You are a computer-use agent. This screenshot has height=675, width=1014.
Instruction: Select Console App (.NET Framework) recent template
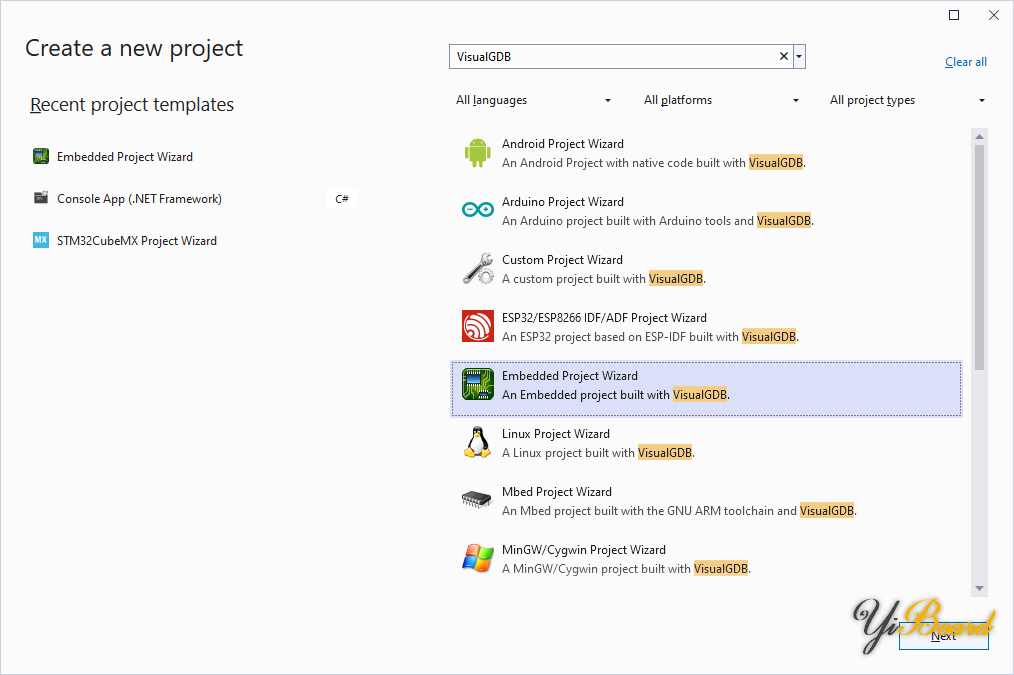(139, 199)
